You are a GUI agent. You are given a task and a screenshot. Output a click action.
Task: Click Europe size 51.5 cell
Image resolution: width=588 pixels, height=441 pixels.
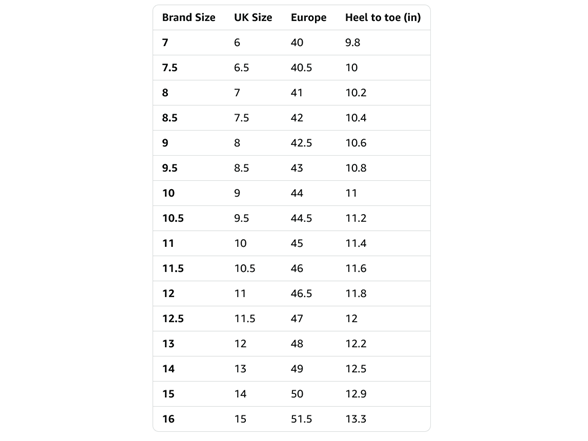pyautogui.click(x=301, y=419)
